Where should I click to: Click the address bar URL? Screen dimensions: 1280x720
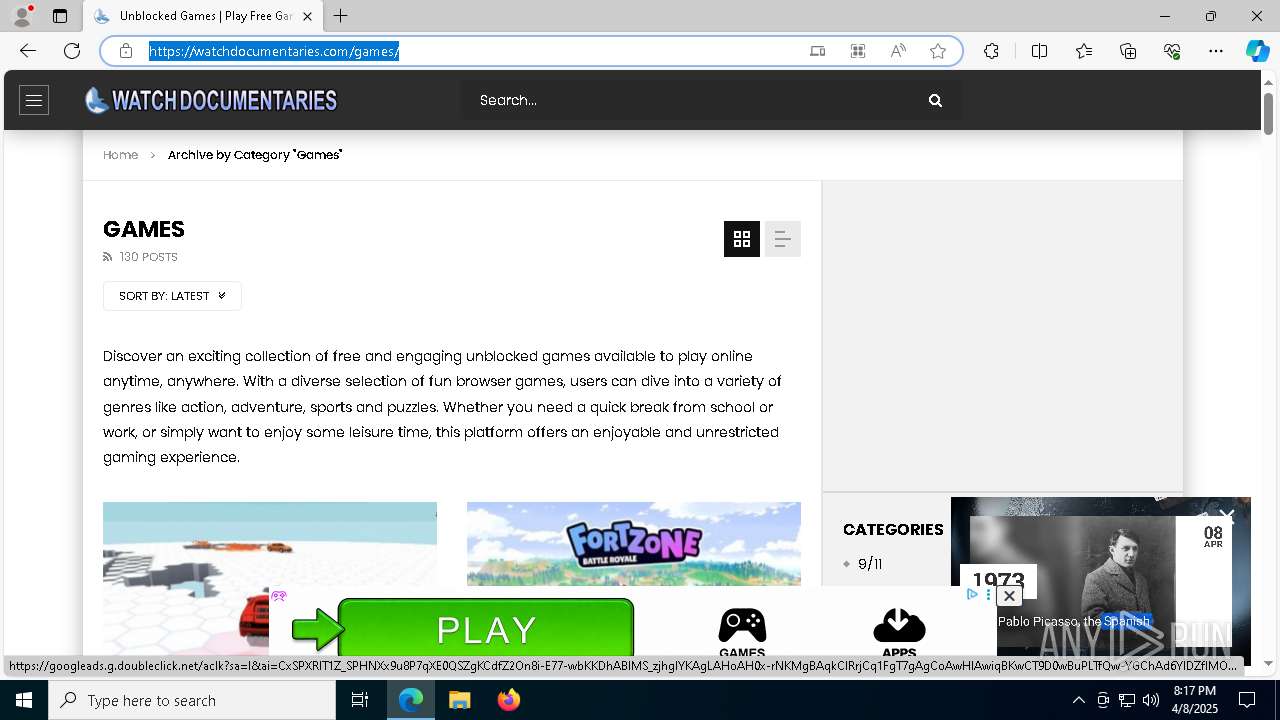click(275, 51)
